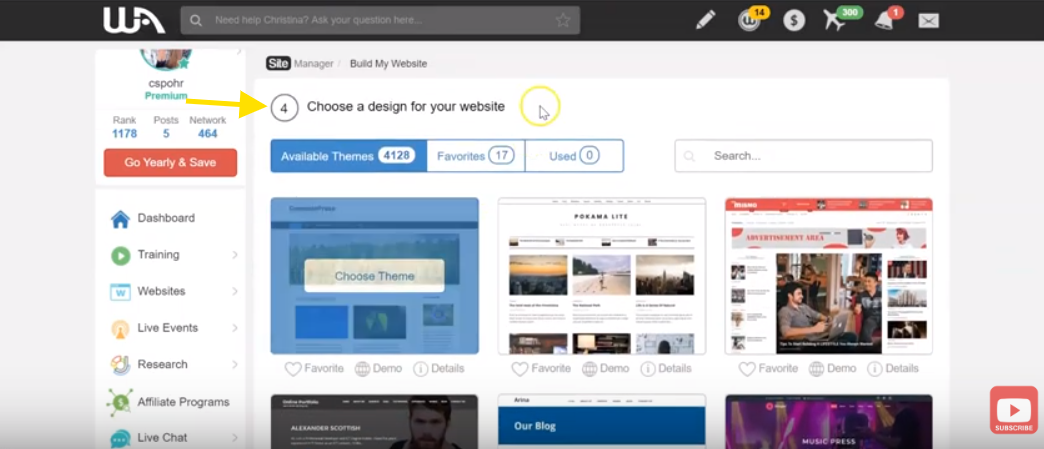This screenshot has height=449, width=1044.
Task: Click the cspohr username
Action: point(166,83)
